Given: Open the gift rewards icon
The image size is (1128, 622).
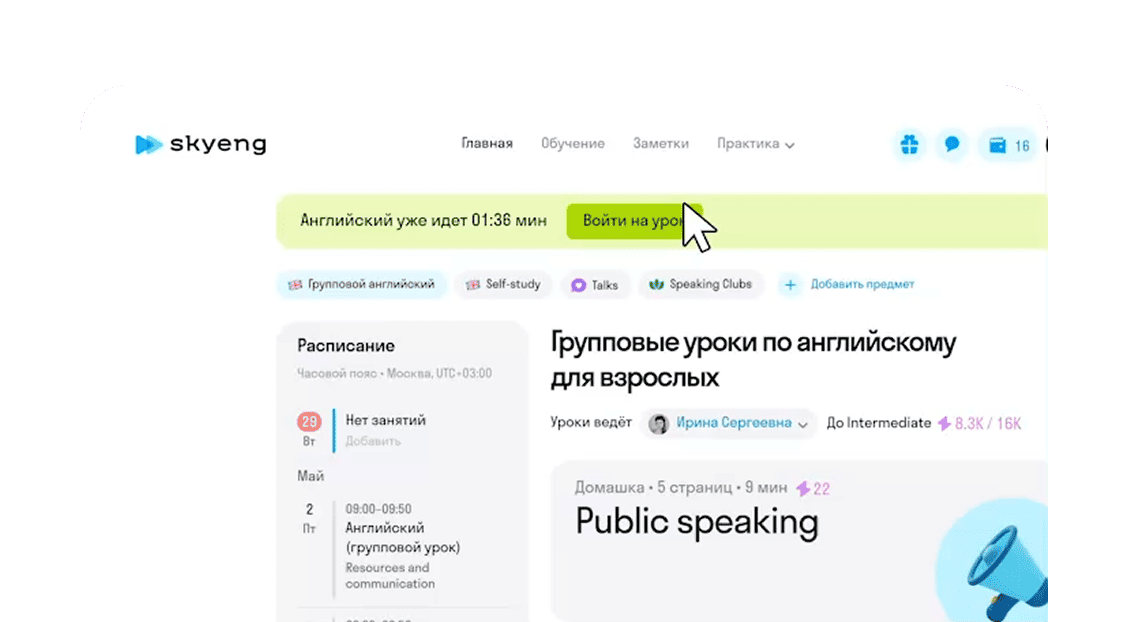Looking at the screenshot, I should point(909,145).
